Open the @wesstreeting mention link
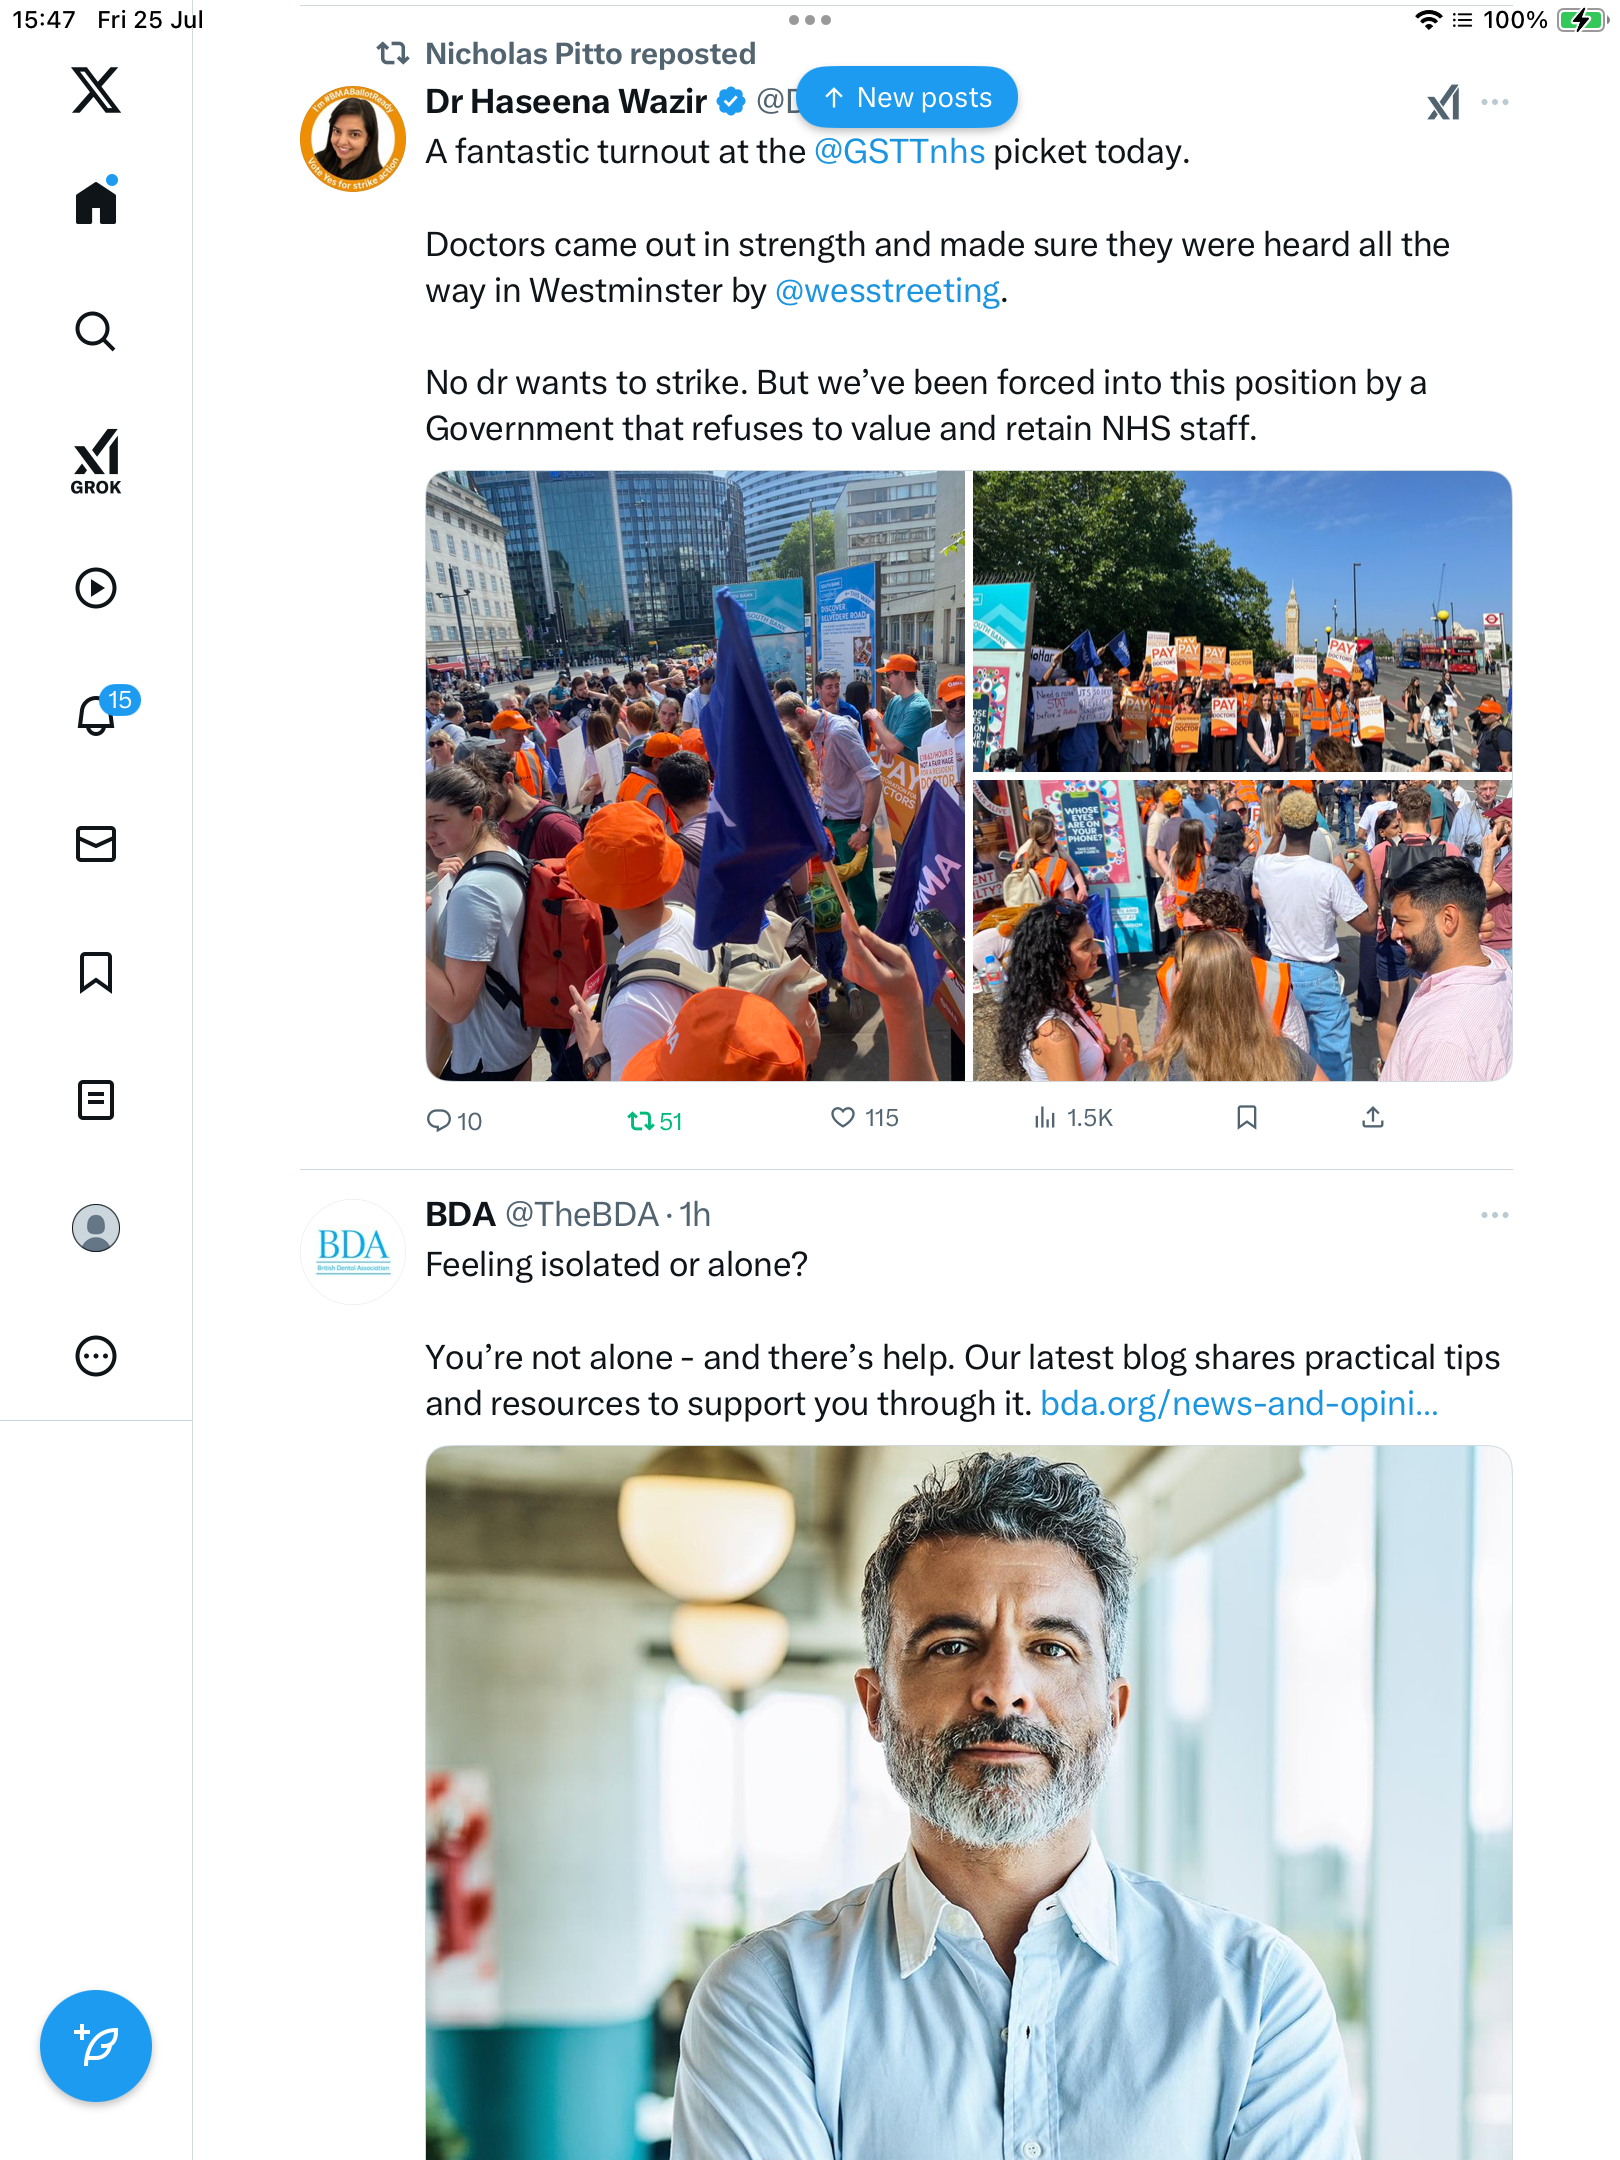This screenshot has width=1620, height=2160. (x=887, y=291)
